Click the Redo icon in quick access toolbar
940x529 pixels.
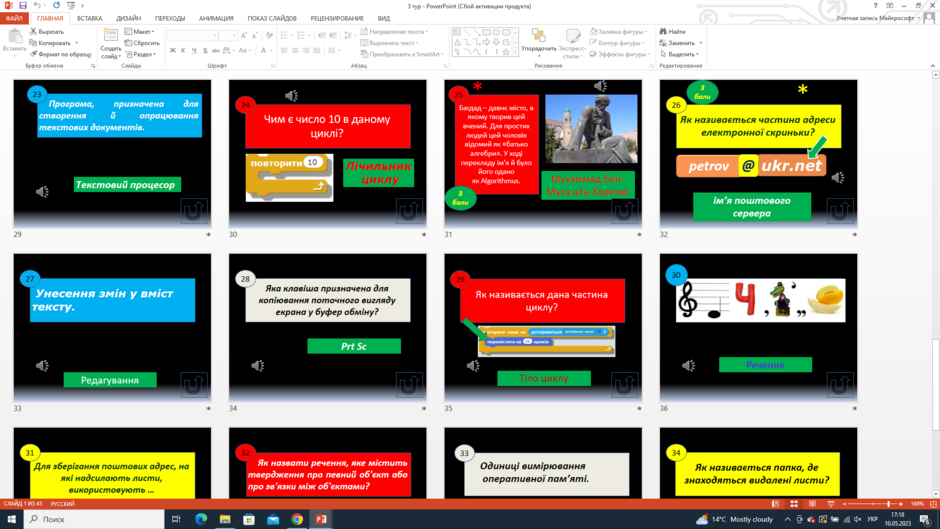tap(56, 5)
